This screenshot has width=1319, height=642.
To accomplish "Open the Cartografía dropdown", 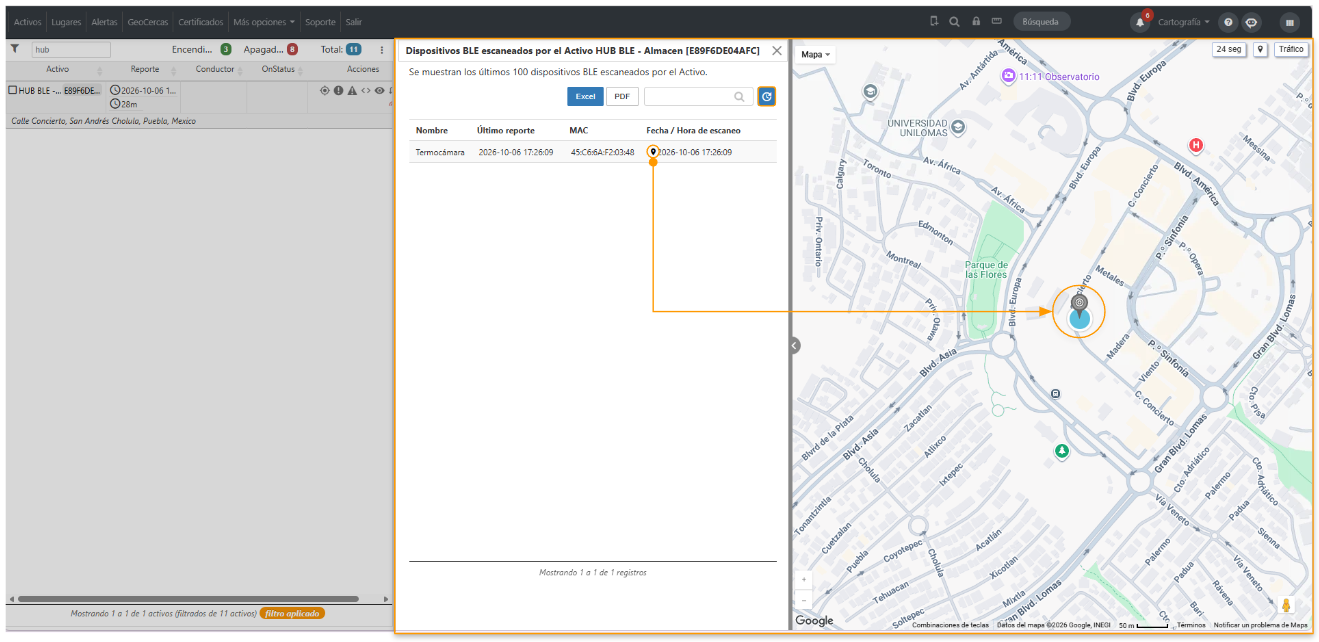I will (1184, 22).
